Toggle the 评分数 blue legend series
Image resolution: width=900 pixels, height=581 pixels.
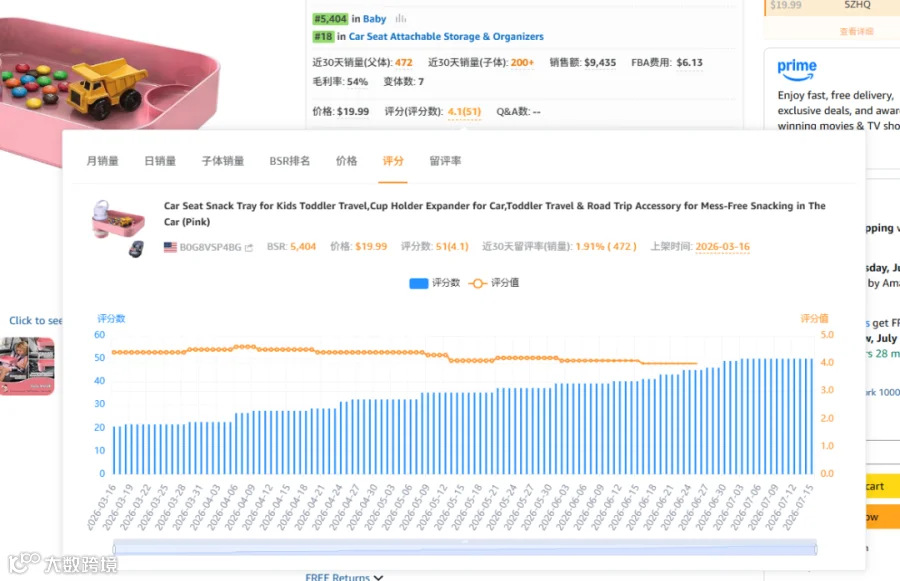point(435,283)
